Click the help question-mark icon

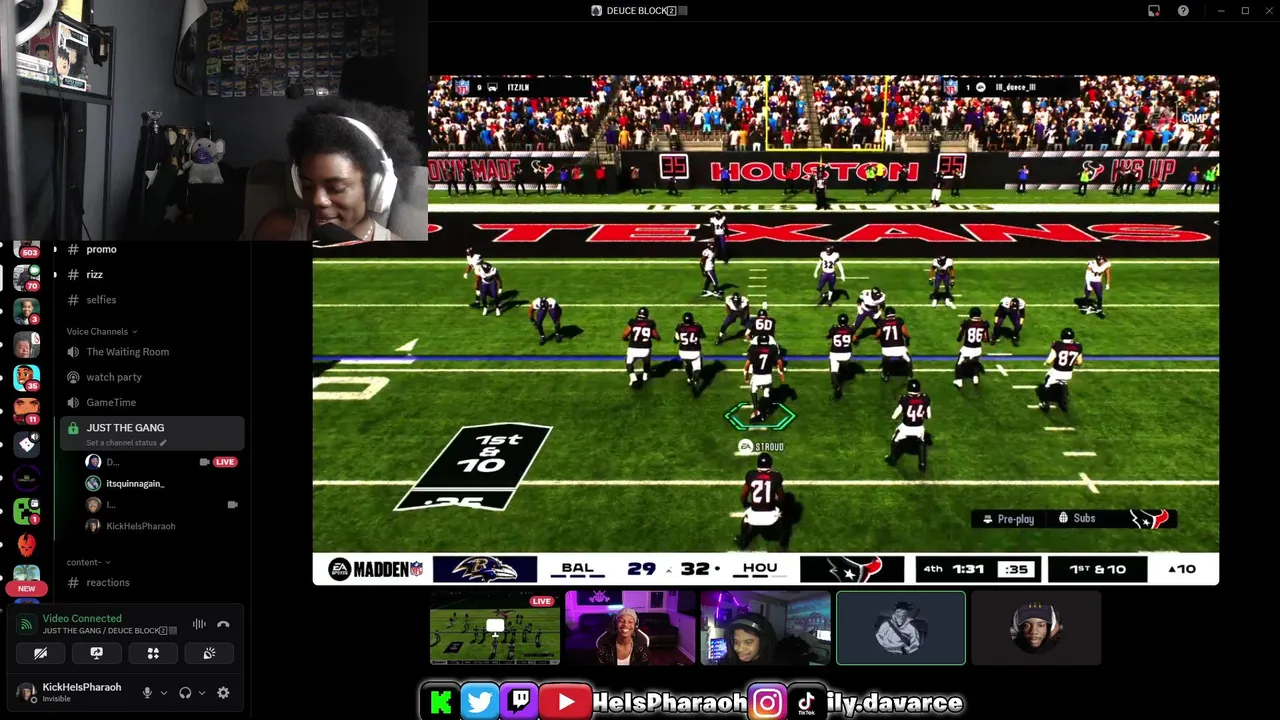(x=1183, y=11)
